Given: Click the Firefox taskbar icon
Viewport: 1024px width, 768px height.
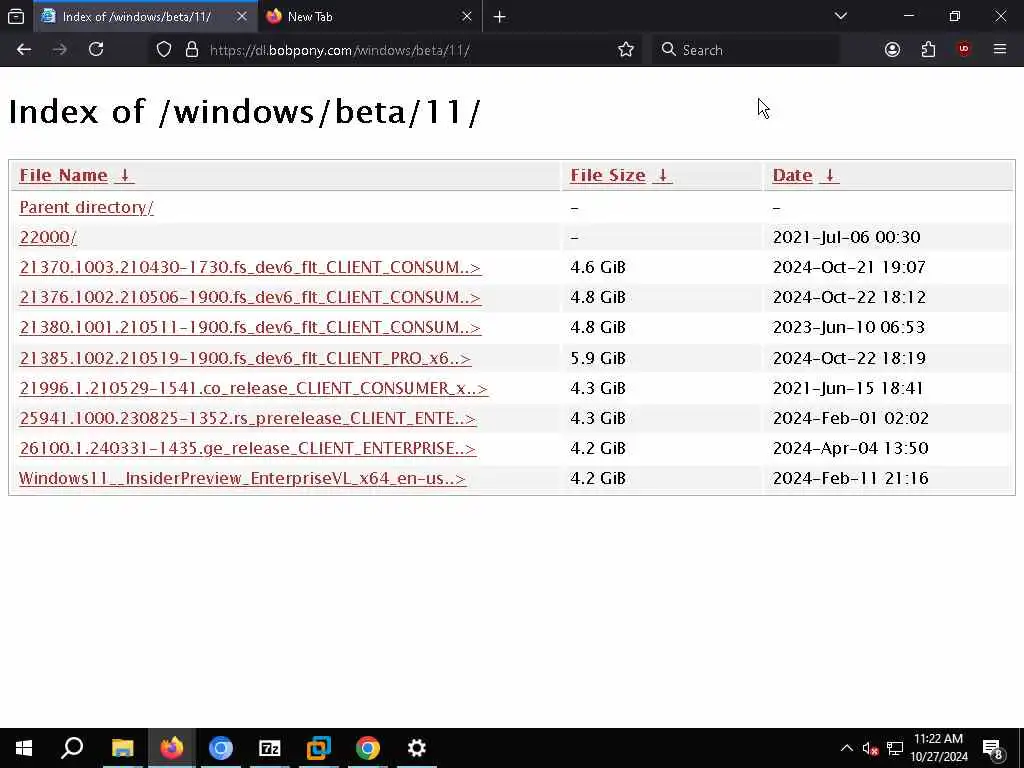Looking at the screenshot, I should click(172, 748).
